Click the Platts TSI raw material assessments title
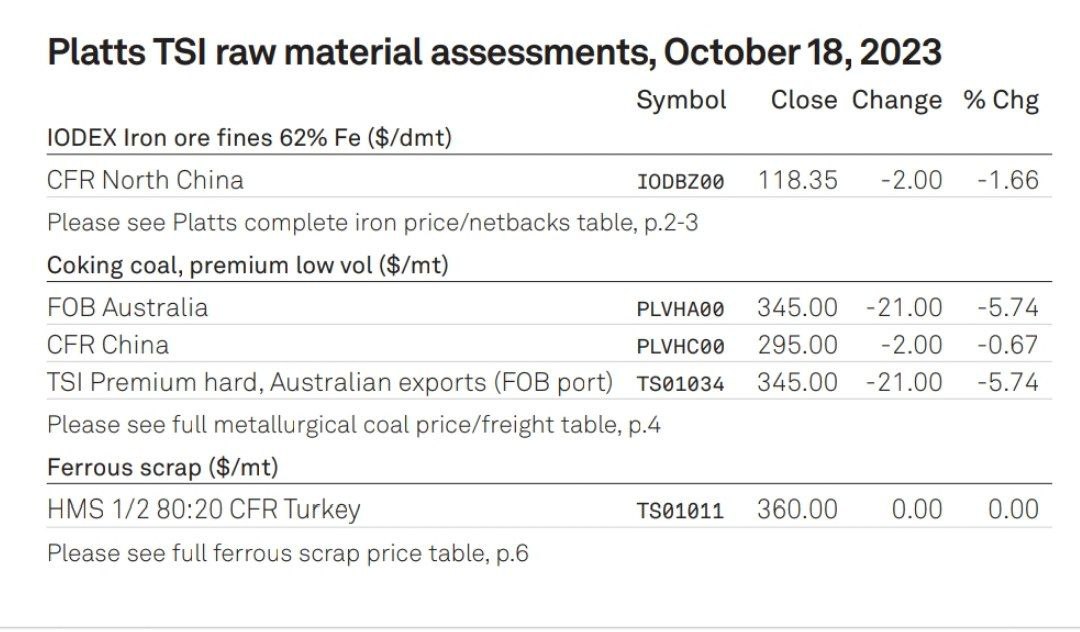 pos(494,53)
